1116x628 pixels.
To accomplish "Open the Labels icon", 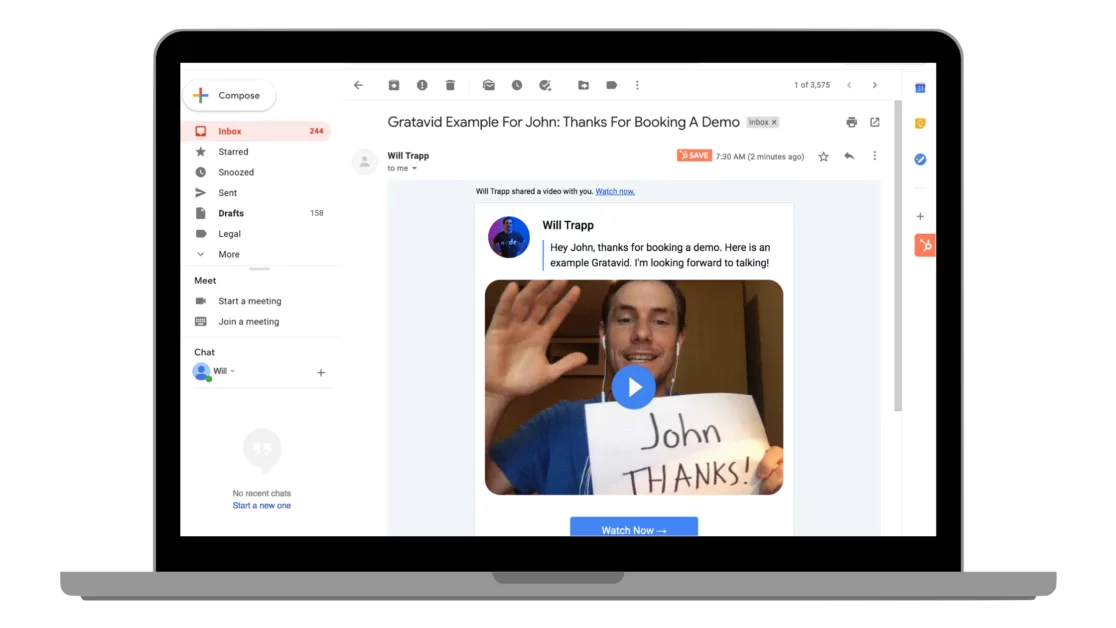I will click(611, 85).
